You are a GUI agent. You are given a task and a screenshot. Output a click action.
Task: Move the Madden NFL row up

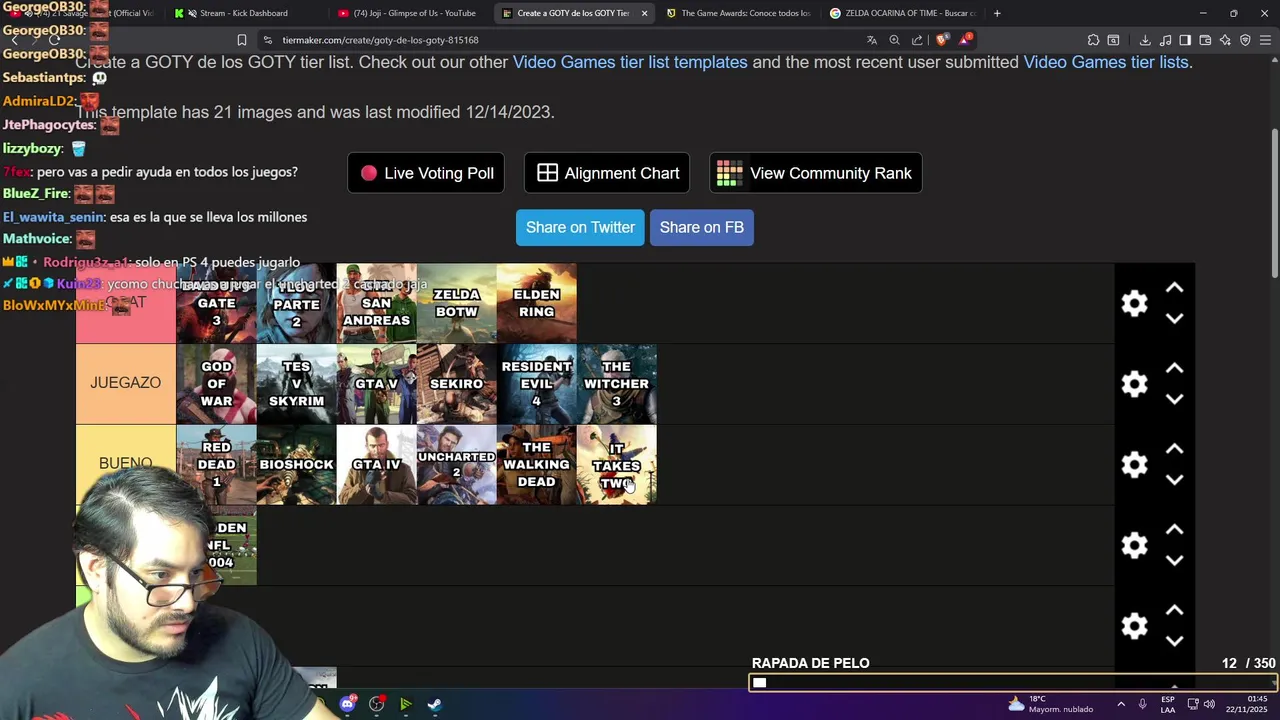(x=1175, y=530)
